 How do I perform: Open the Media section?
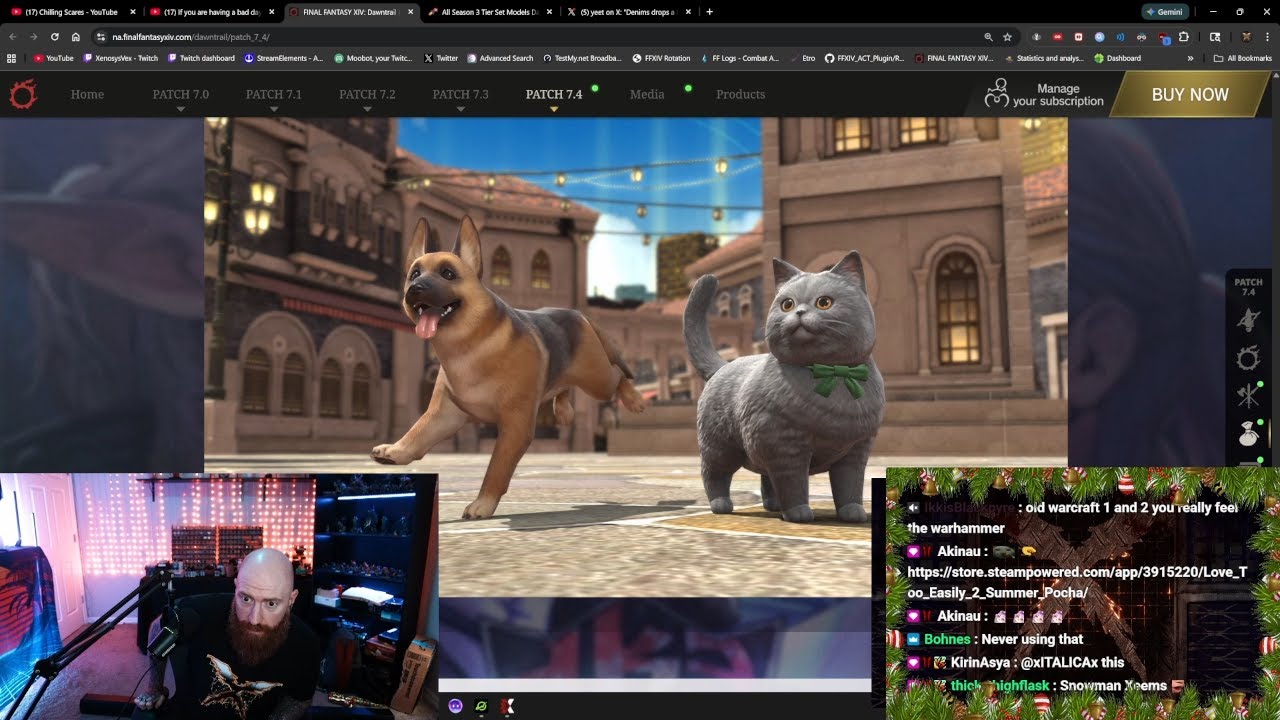tap(647, 94)
